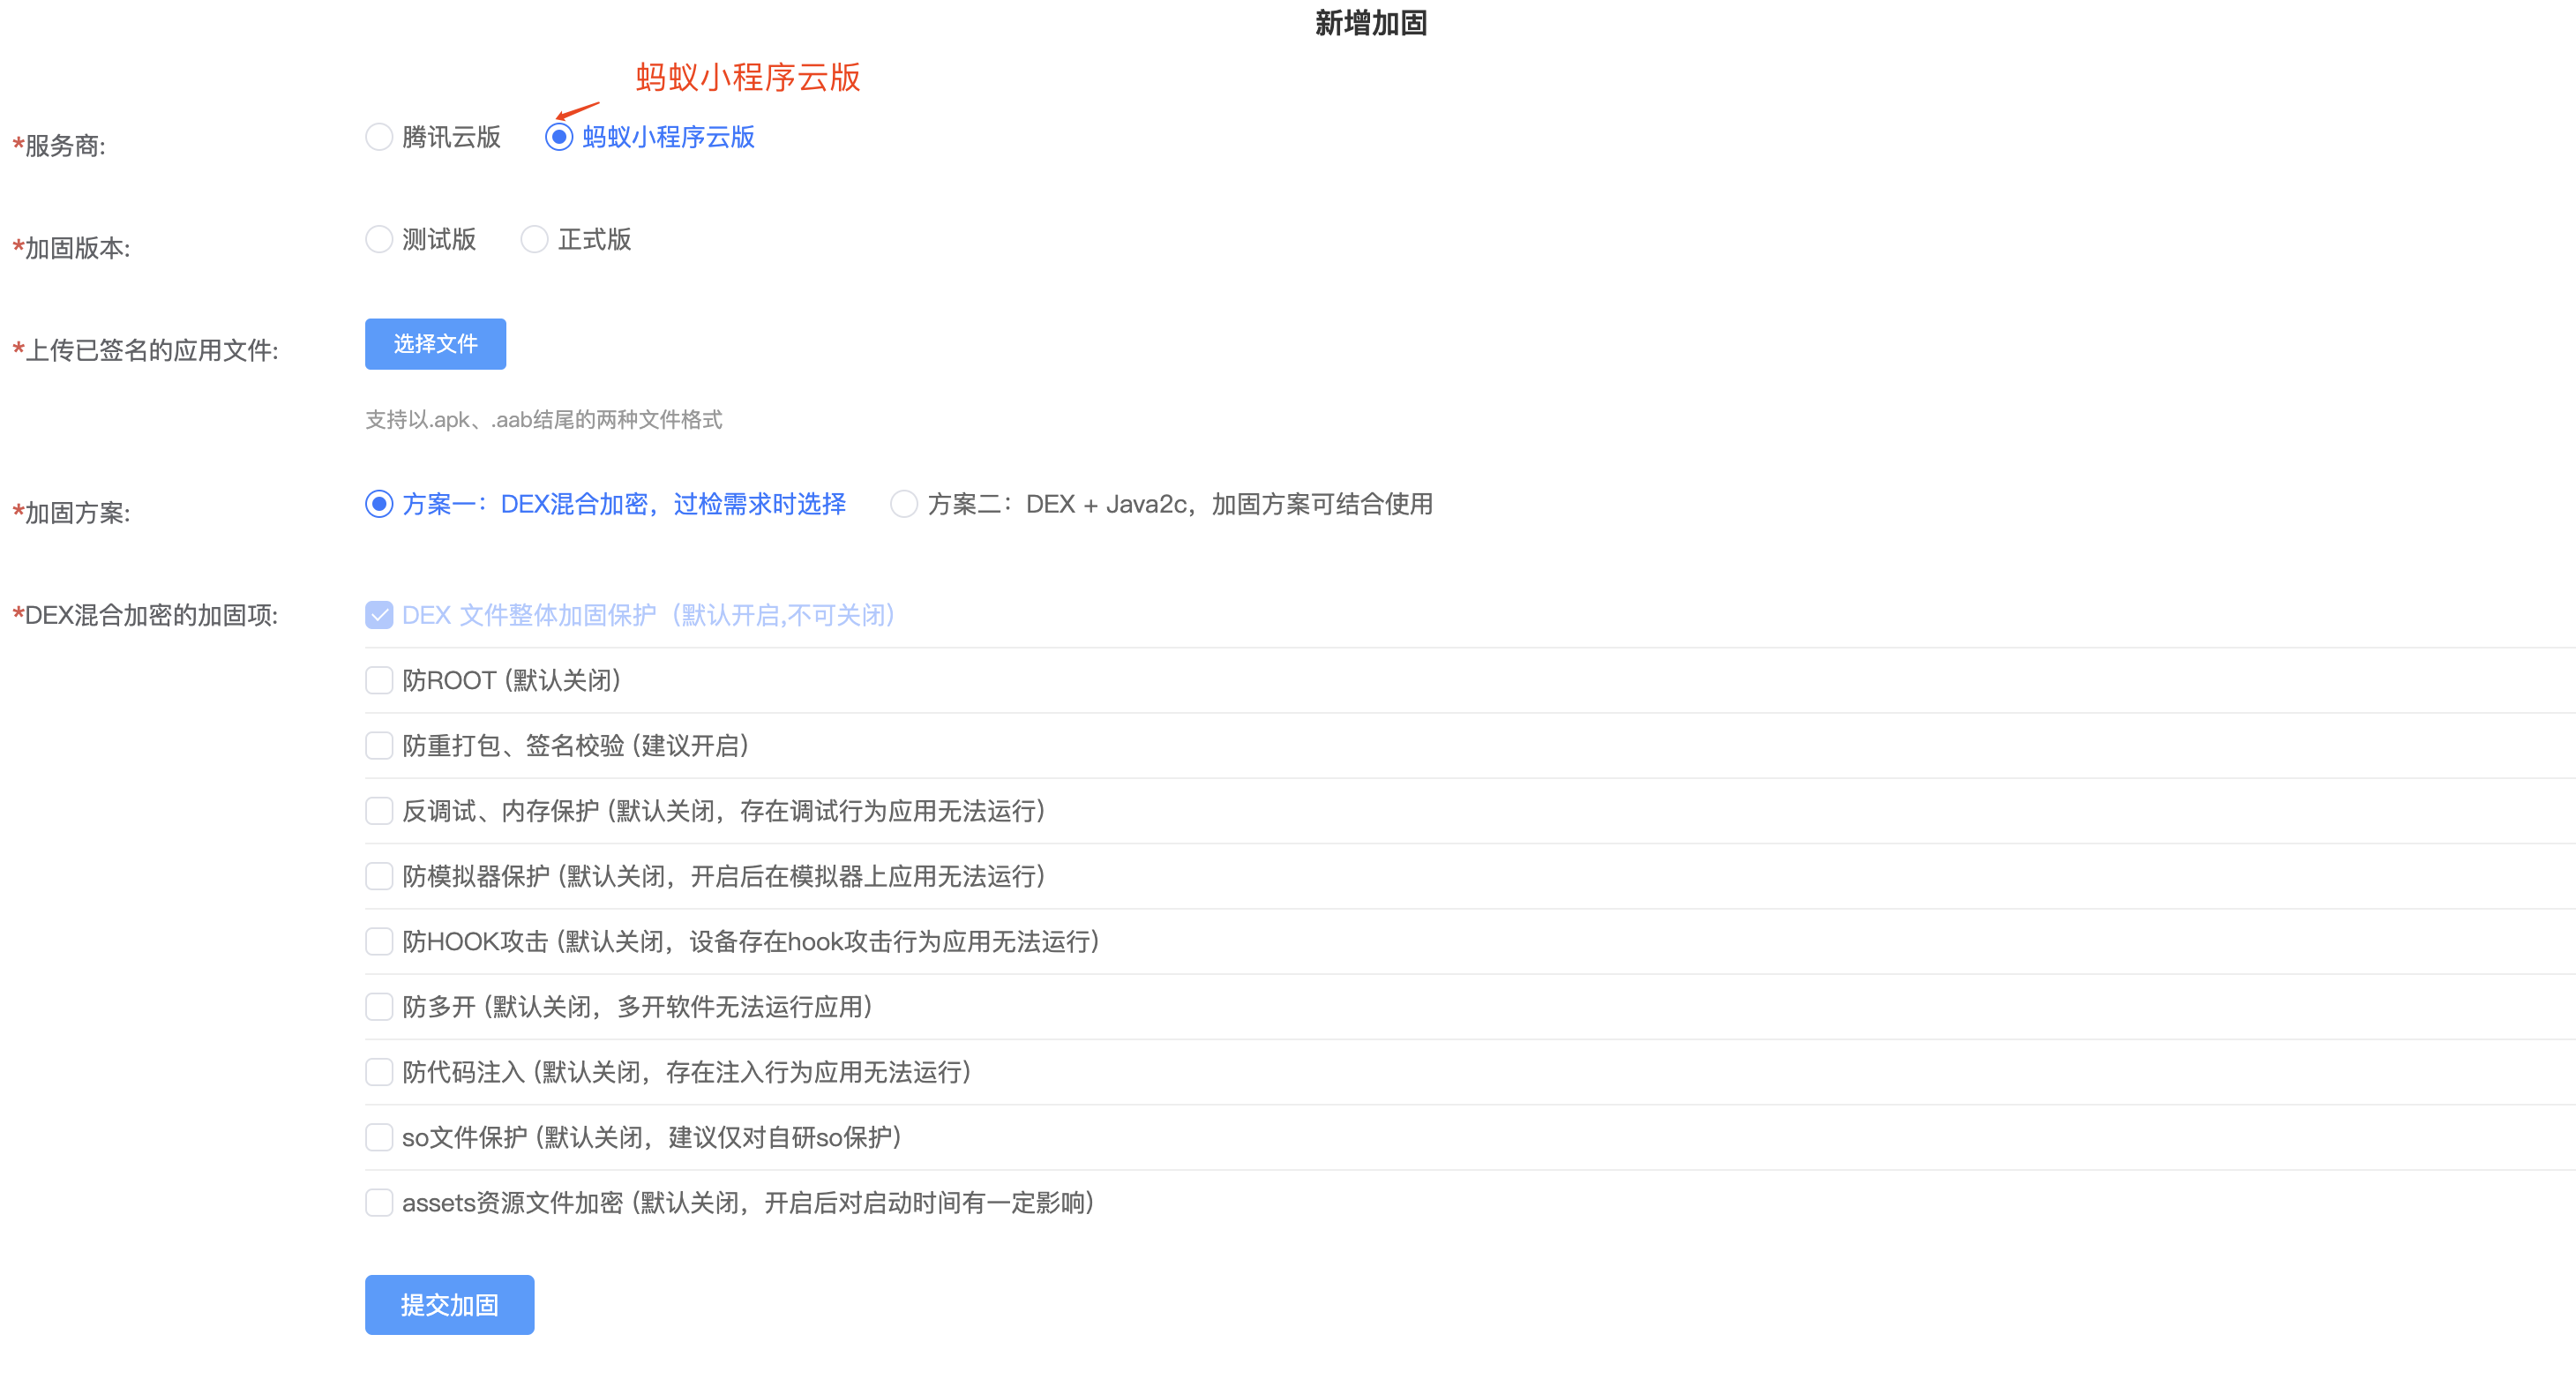Click the 选择文件 upload button
The height and width of the screenshot is (1387, 2576).
[435, 344]
